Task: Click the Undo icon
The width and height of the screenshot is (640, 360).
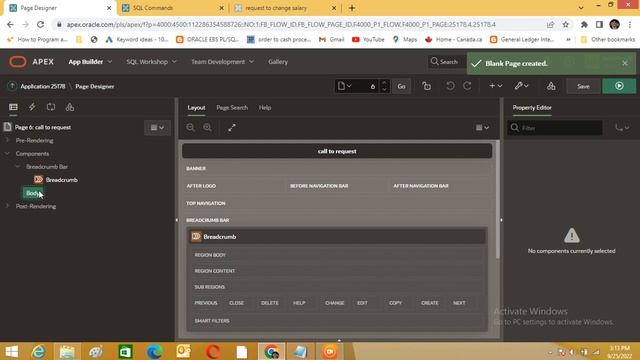Action: point(450,86)
